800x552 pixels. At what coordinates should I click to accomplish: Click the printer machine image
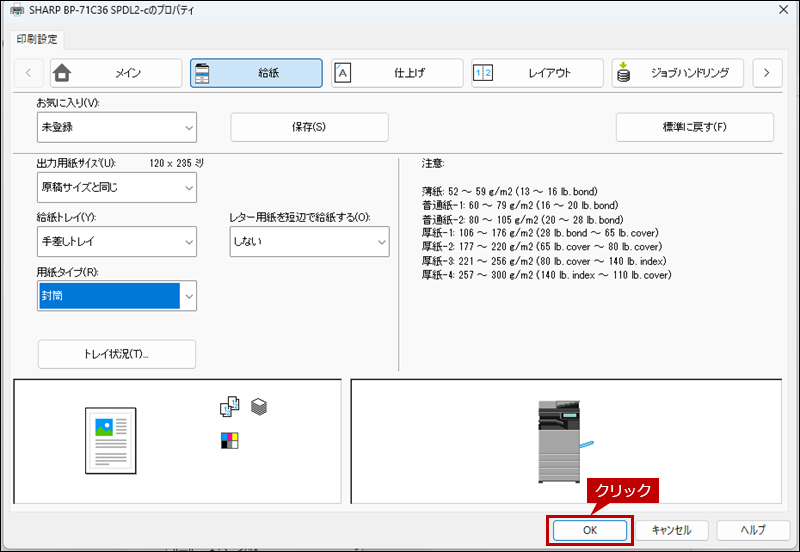[x=560, y=438]
